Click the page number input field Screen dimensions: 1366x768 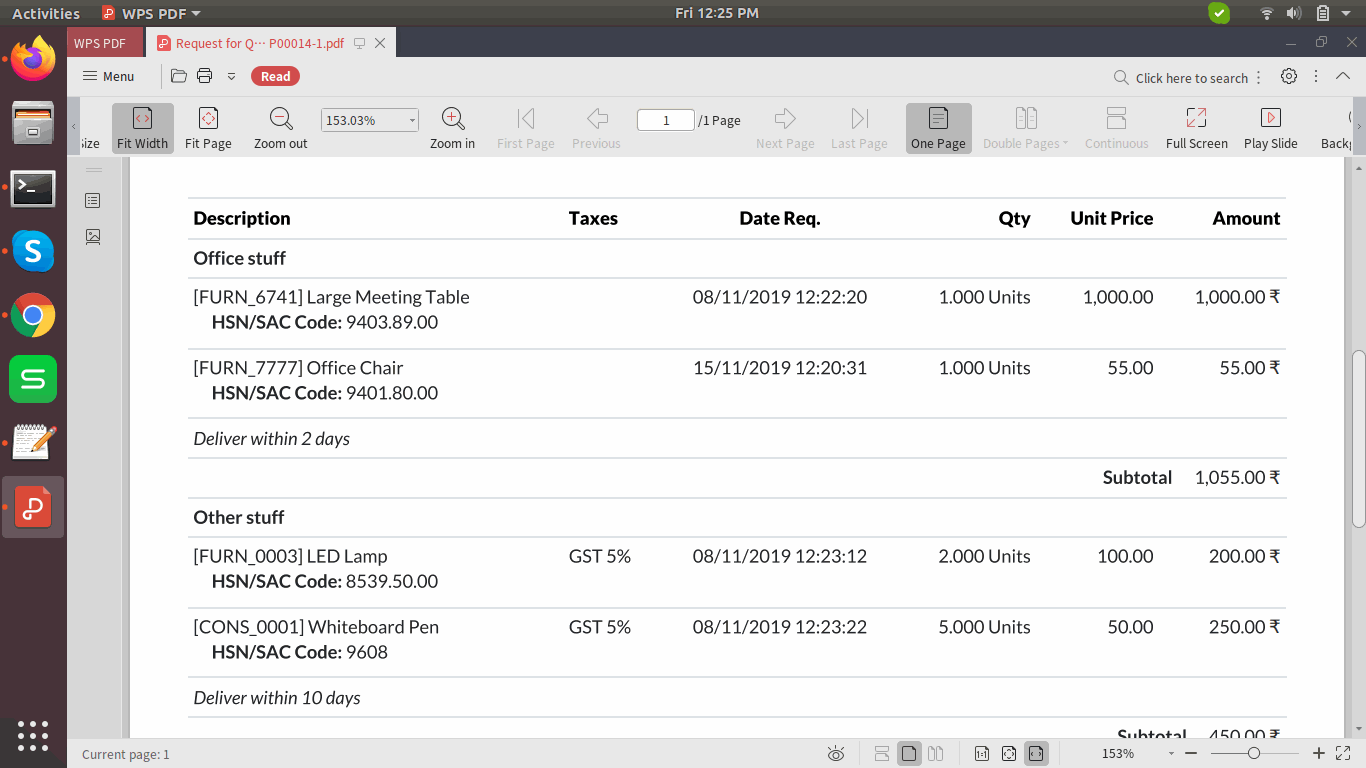(665, 120)
